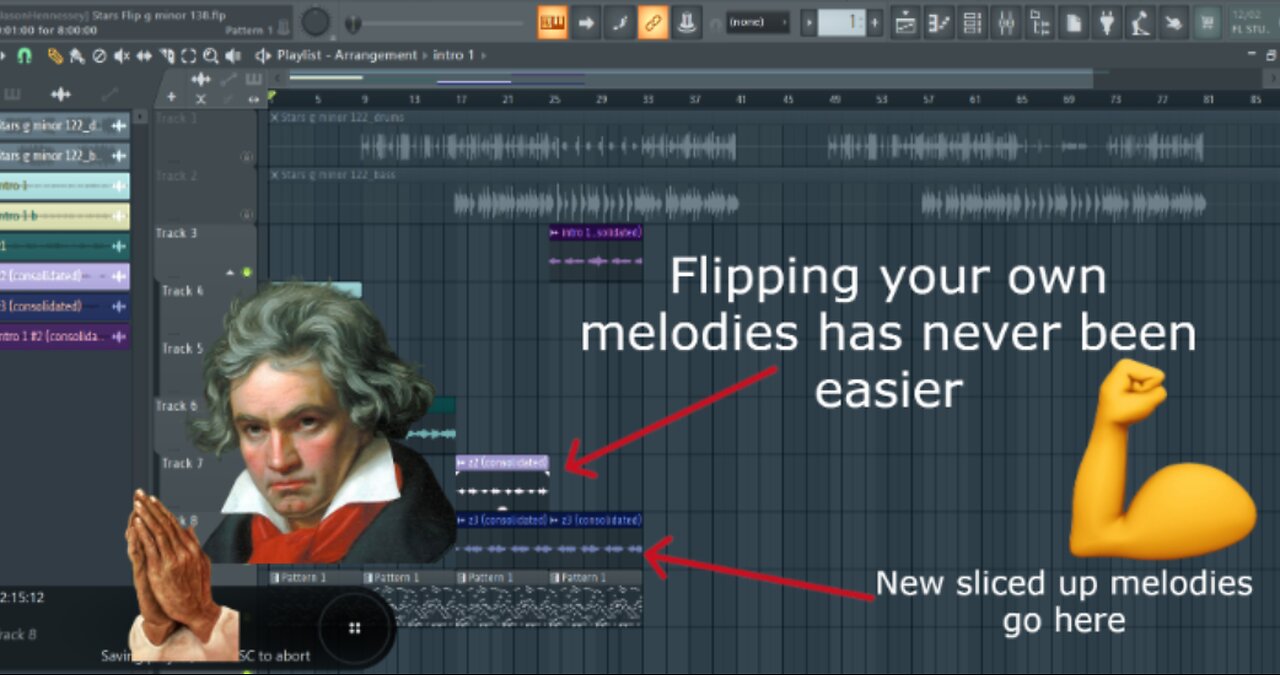1280x675 pixels.
Task: Toggle pattern filter in picker header
Action: coord(12,94)
